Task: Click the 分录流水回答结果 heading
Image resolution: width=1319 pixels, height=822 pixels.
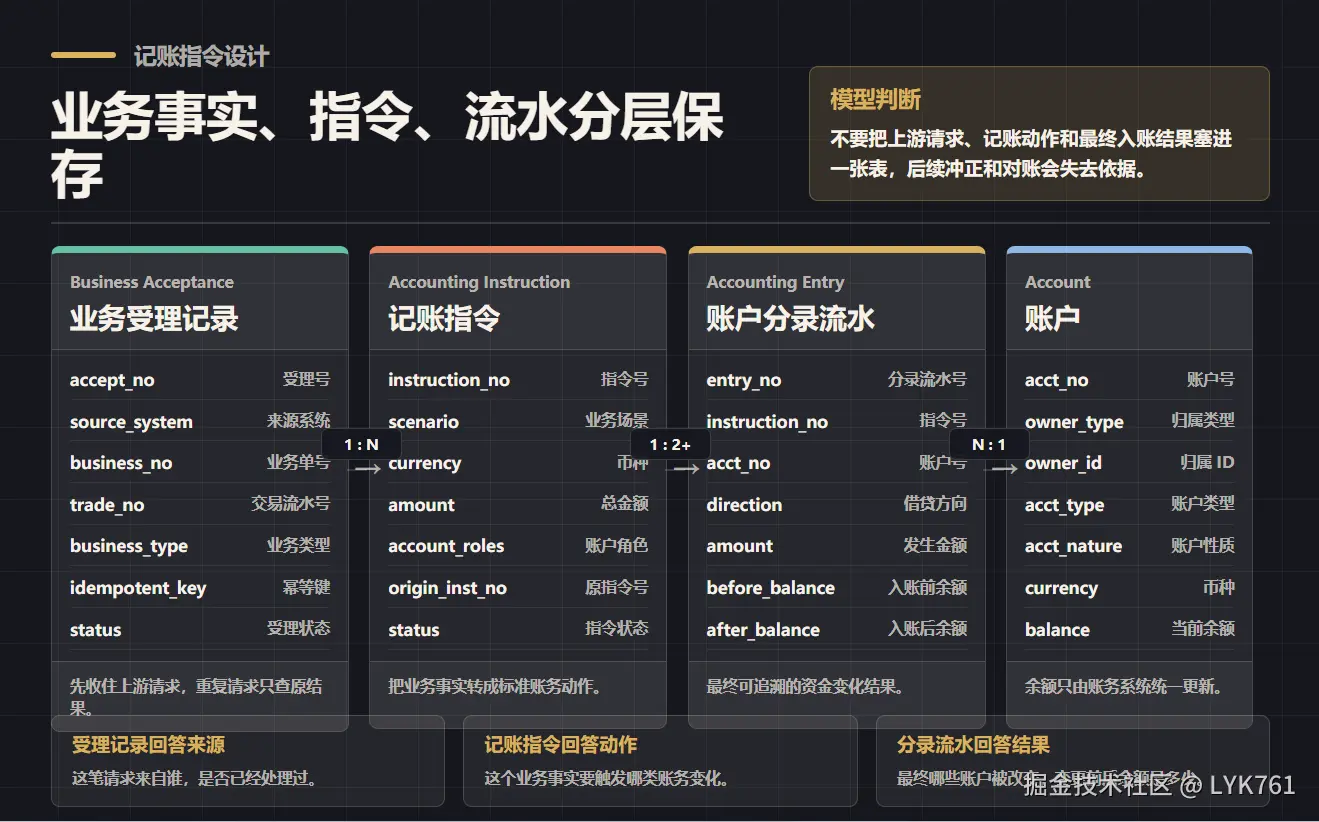Action: point(973,745)
